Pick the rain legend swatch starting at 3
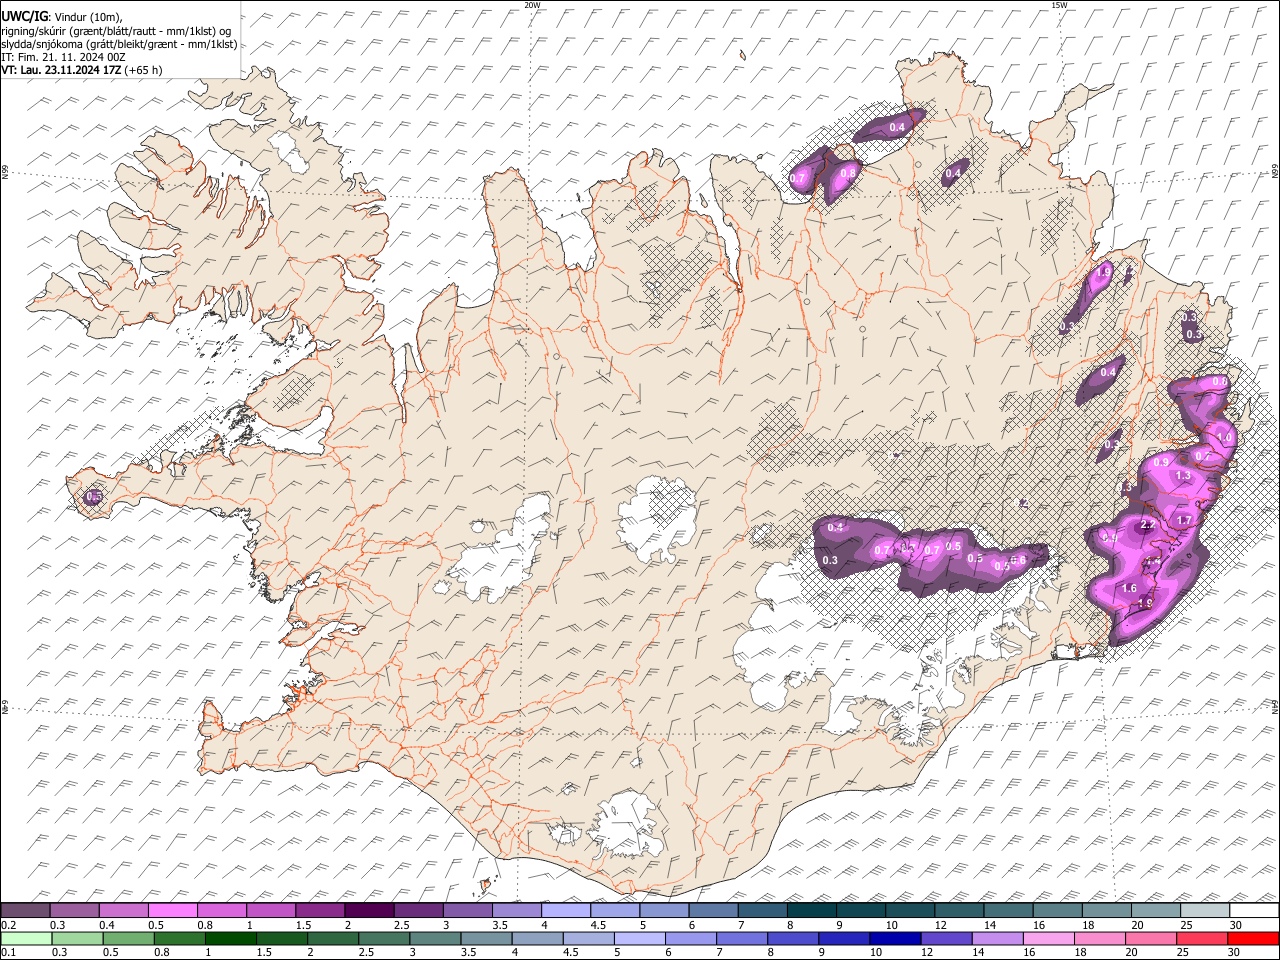The image size is (1280, 960). tap(435, 938)
